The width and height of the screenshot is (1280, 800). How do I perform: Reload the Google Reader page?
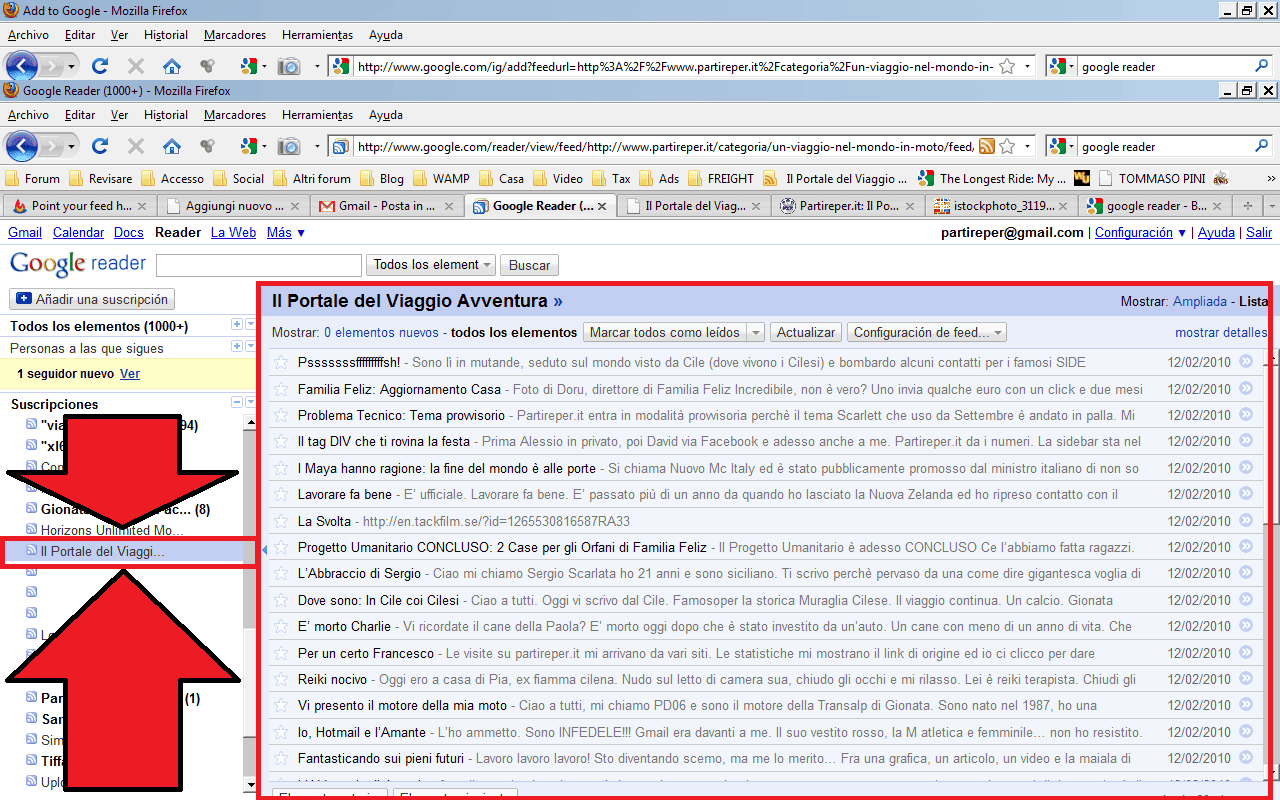(x=100, y=146)
